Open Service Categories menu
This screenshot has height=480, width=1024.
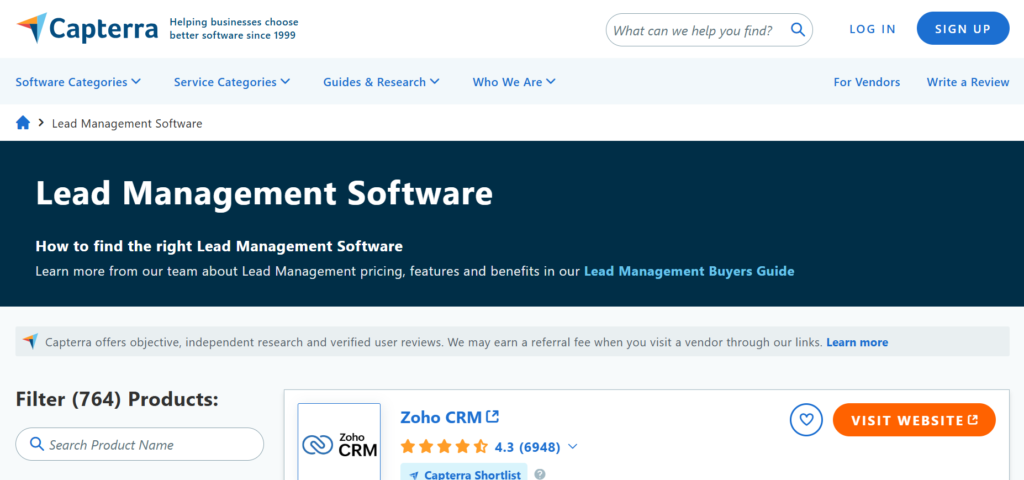[232, 82]
